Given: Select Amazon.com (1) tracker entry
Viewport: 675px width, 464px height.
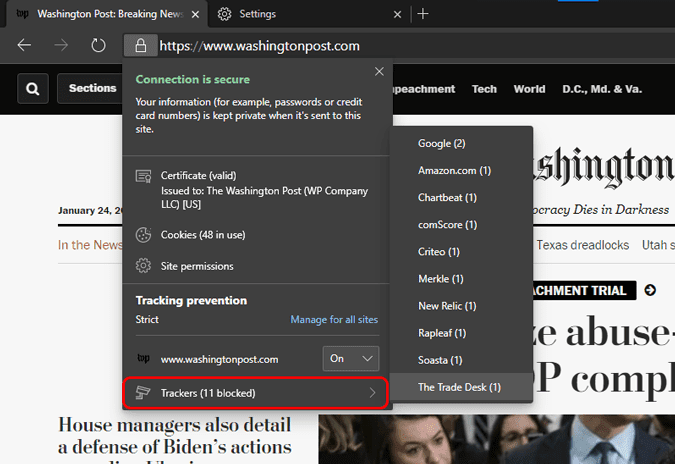Looking at the screenshot, I should (461, 171).
